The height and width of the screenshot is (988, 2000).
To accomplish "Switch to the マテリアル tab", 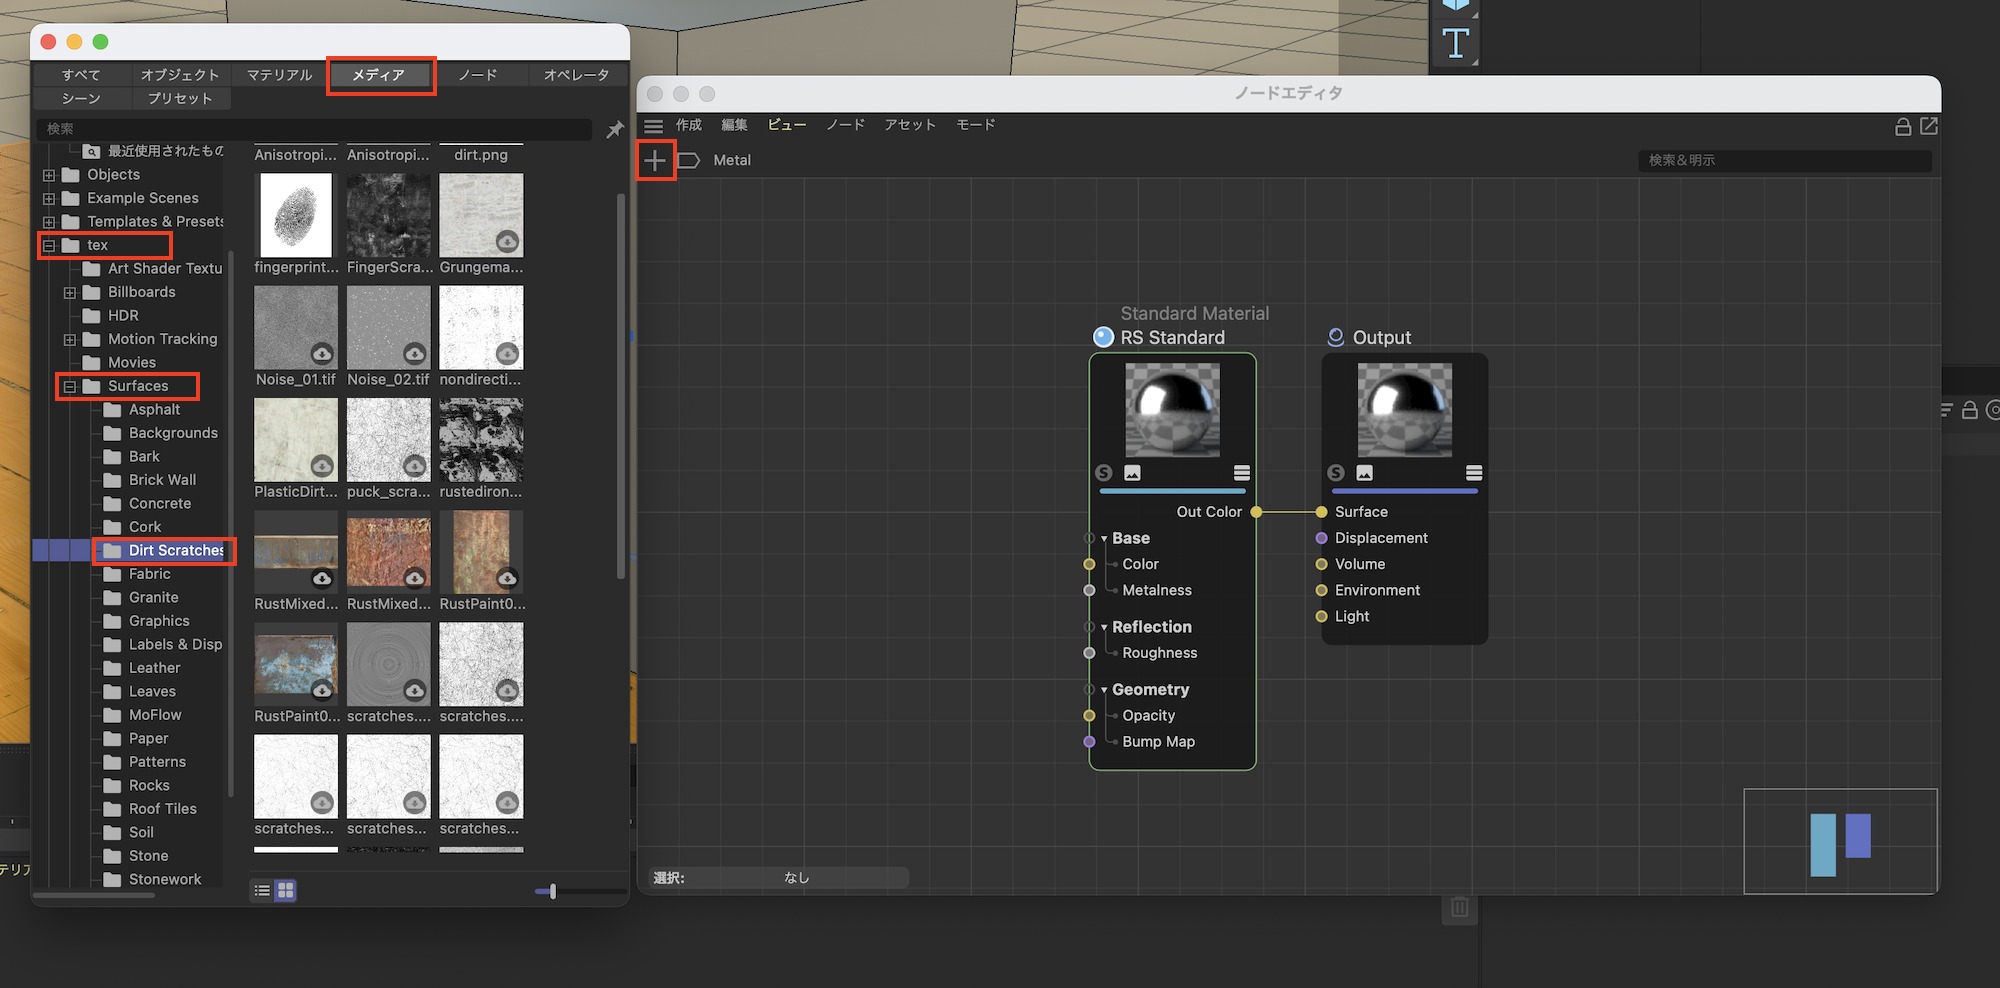I will (279, 75).
